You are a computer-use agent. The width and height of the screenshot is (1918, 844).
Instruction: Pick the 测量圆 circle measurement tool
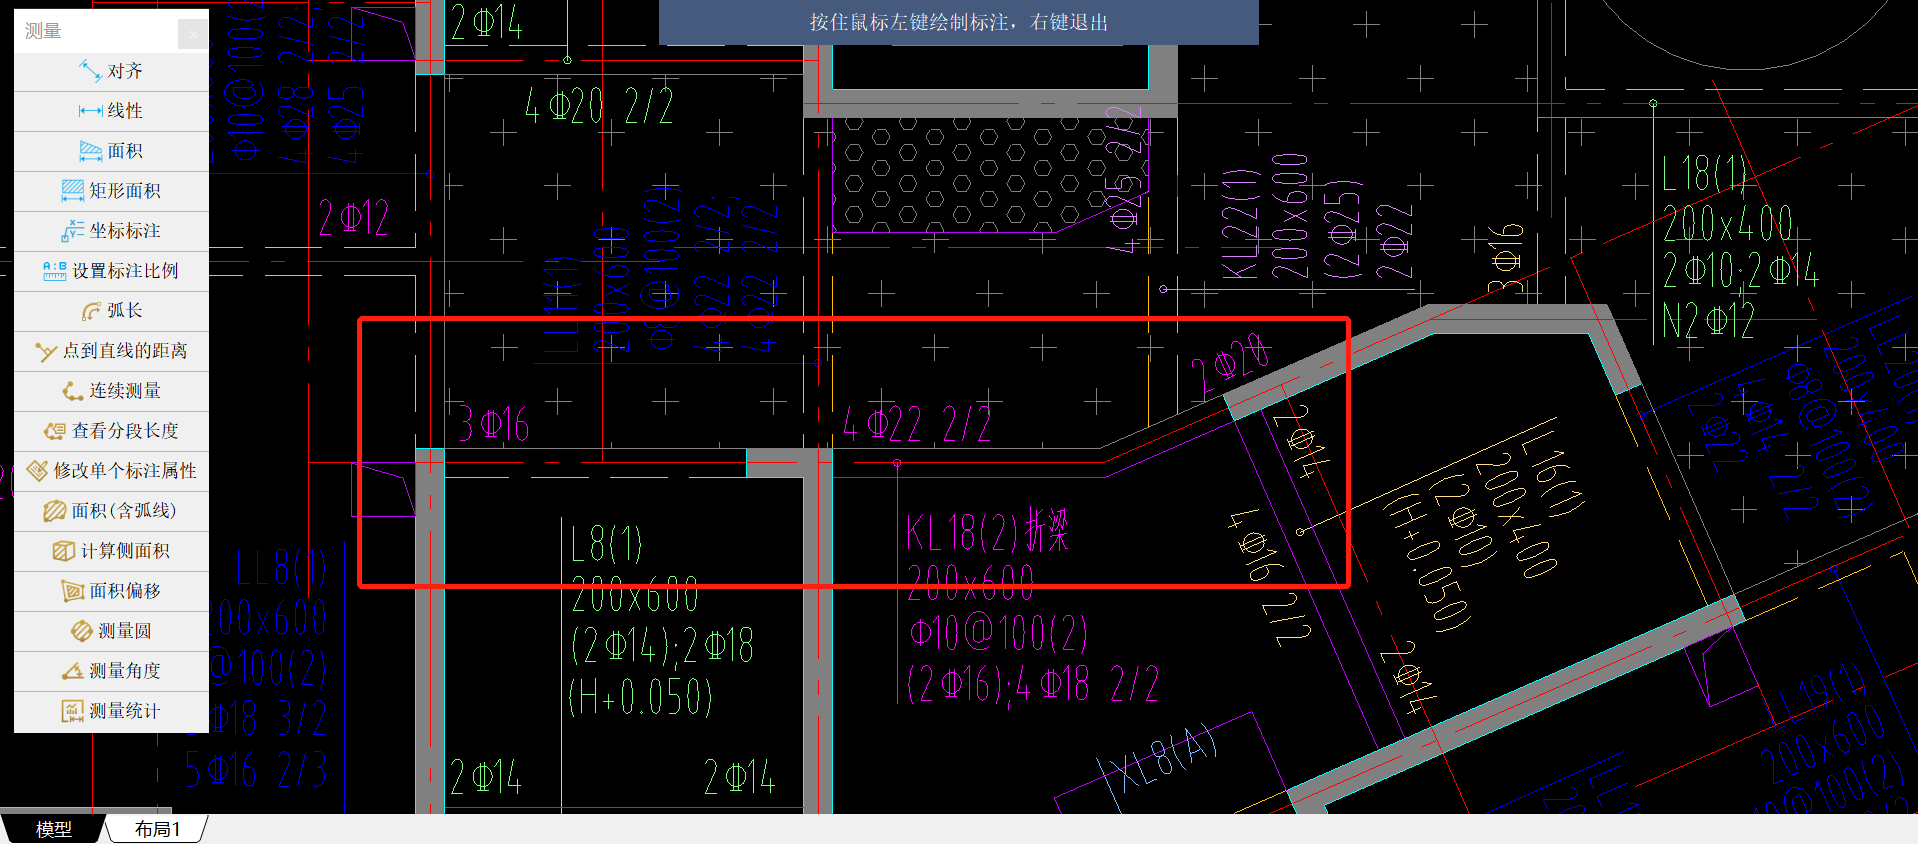coord(111,631)
